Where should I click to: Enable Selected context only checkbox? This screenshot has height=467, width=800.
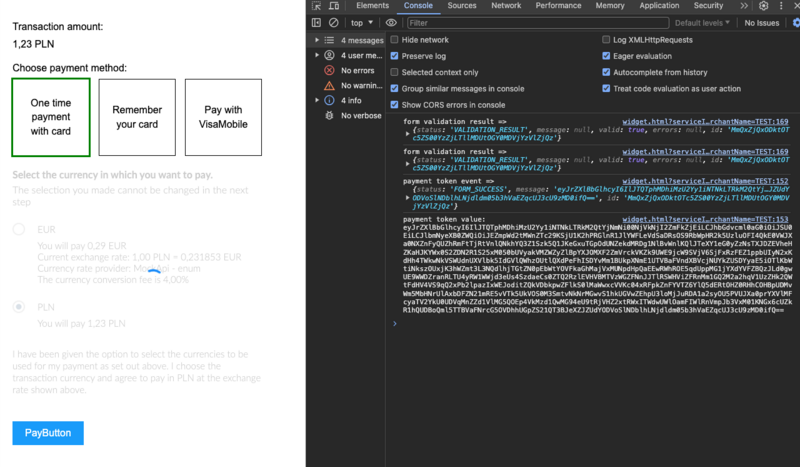394,72
